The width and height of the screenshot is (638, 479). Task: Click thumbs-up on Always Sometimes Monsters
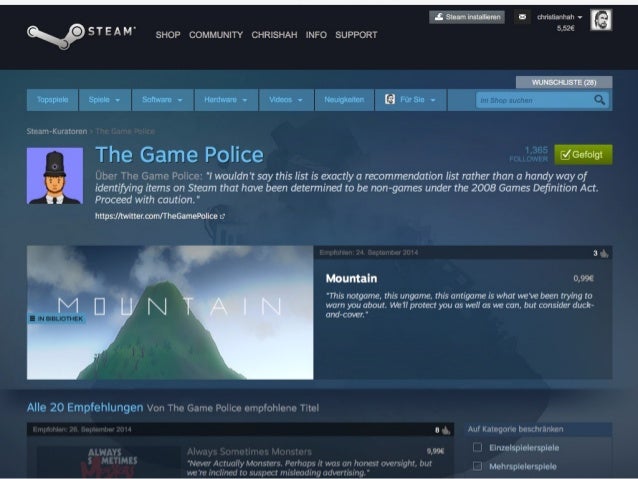pos(446,430)
